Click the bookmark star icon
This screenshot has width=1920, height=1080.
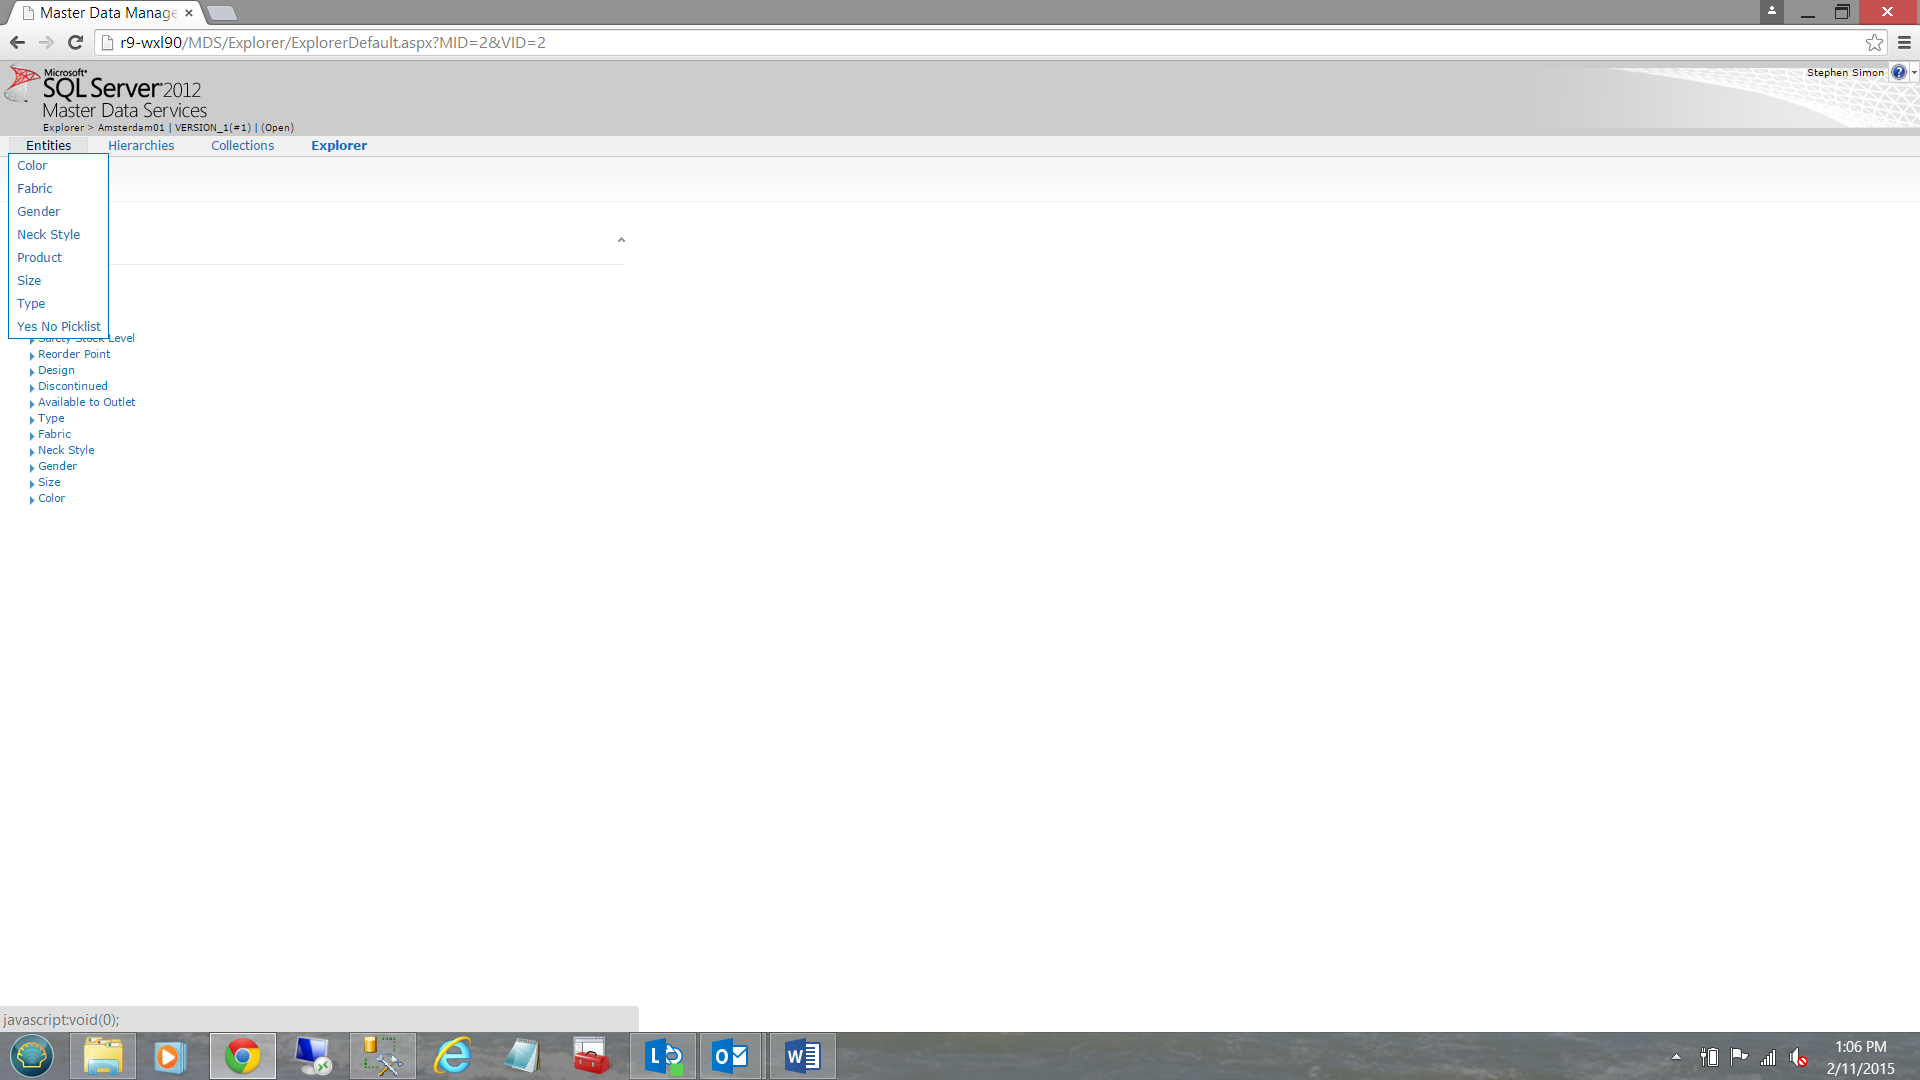(1874, 42)
